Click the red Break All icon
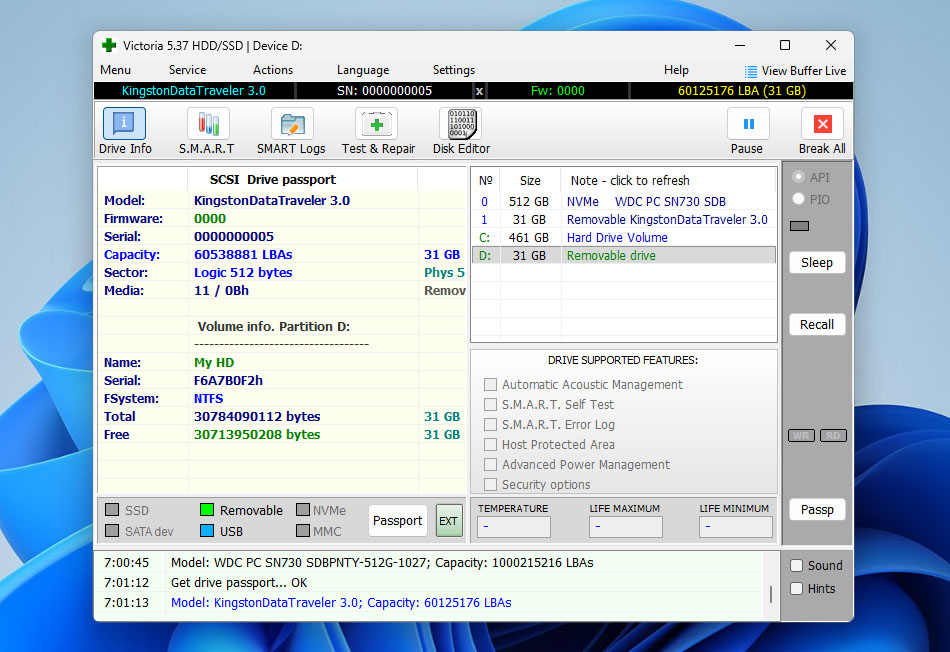The width and height of the screenshot is (950, 652). coord(822,124)
